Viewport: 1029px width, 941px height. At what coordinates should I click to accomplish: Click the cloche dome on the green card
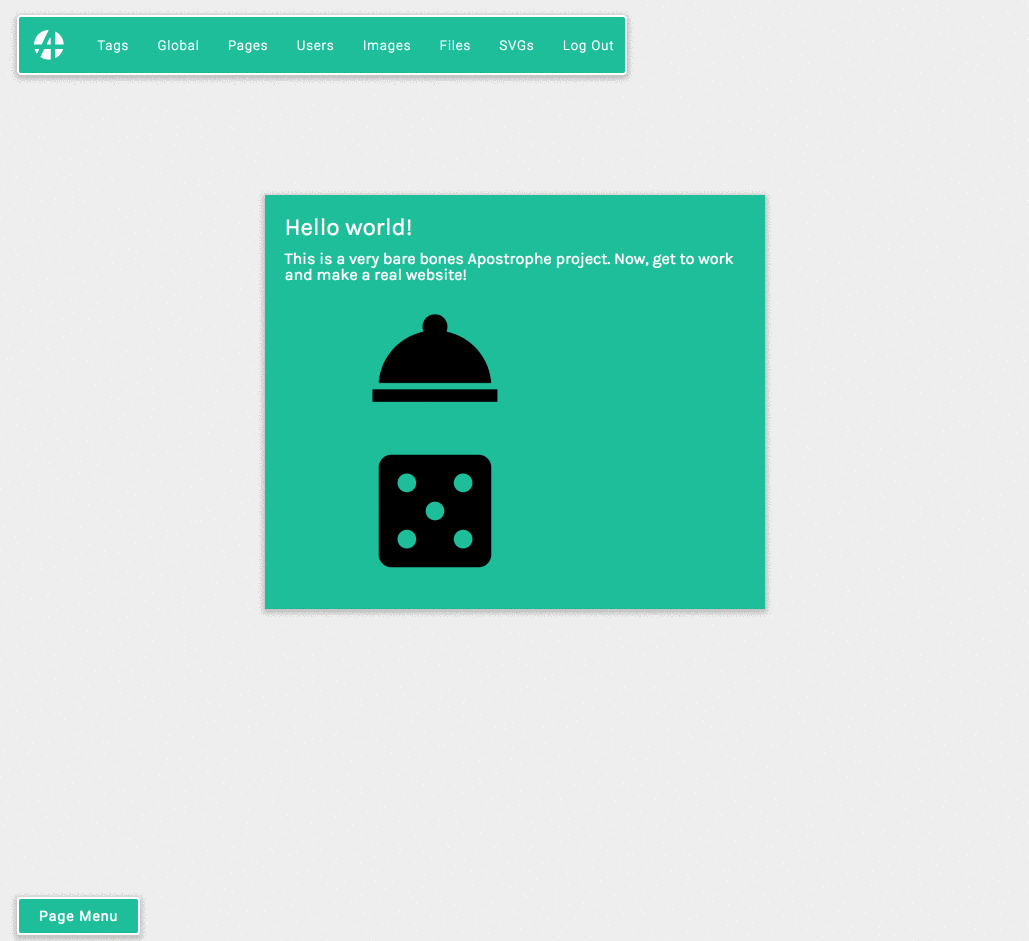pos(434,350)
